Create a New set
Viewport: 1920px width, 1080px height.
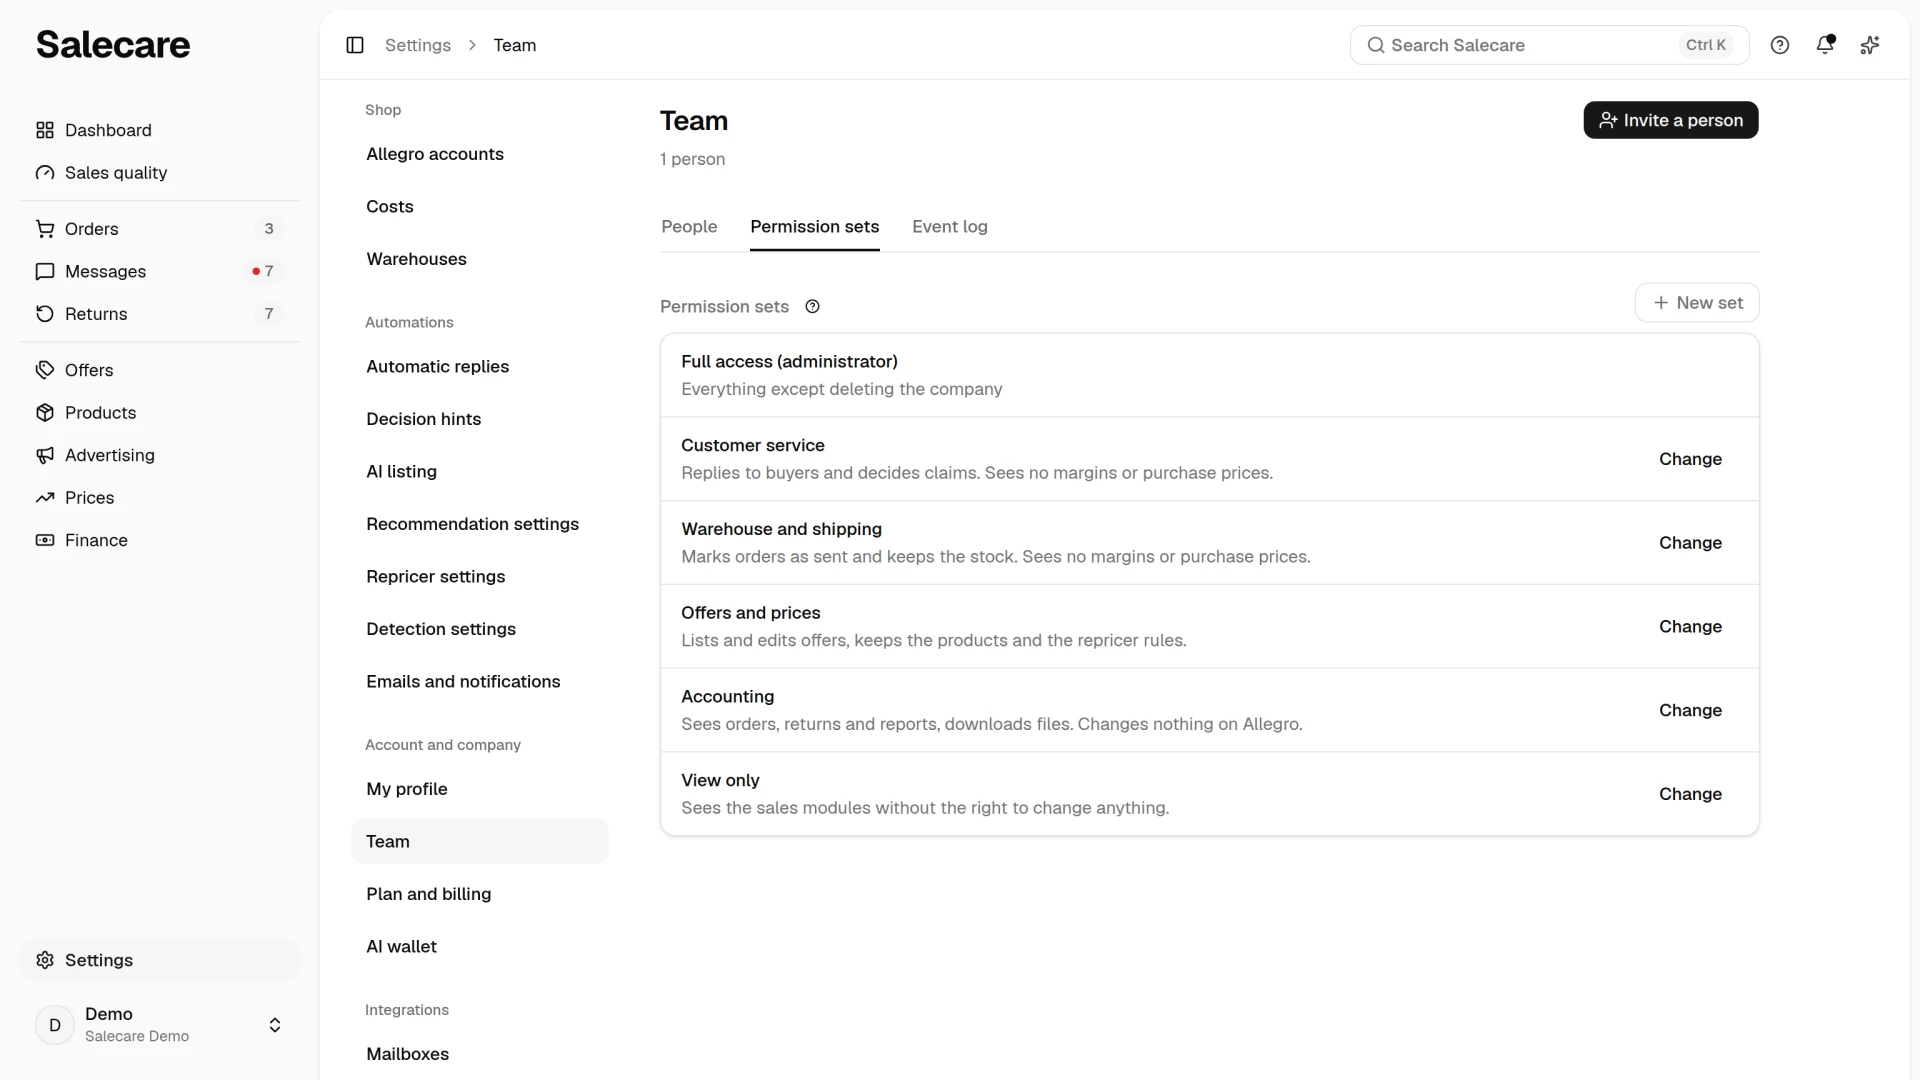pos(1697,303)
